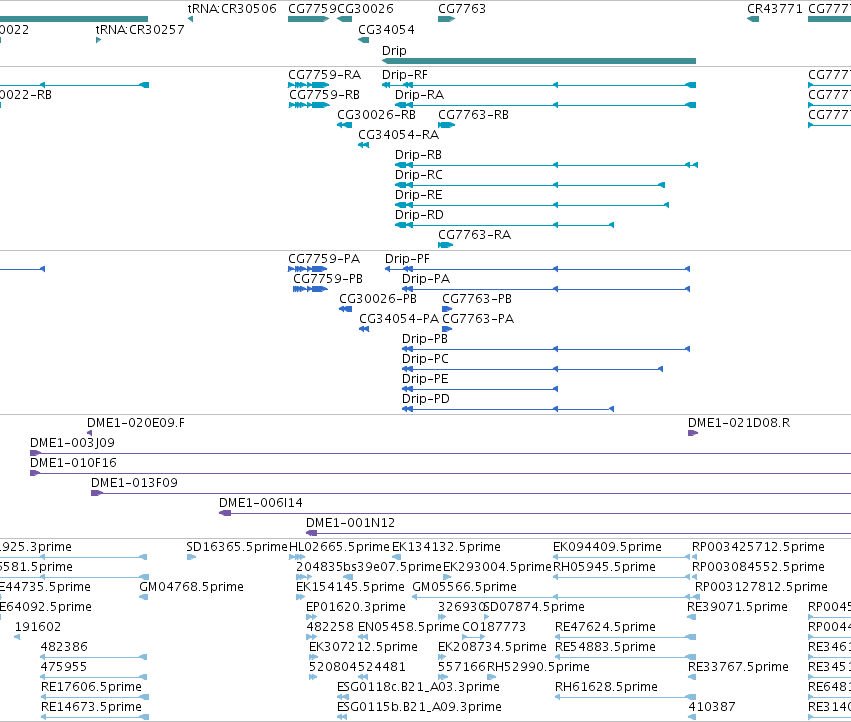Click protein CG30026-PB label
851x722 pixels.
(378, 299)
